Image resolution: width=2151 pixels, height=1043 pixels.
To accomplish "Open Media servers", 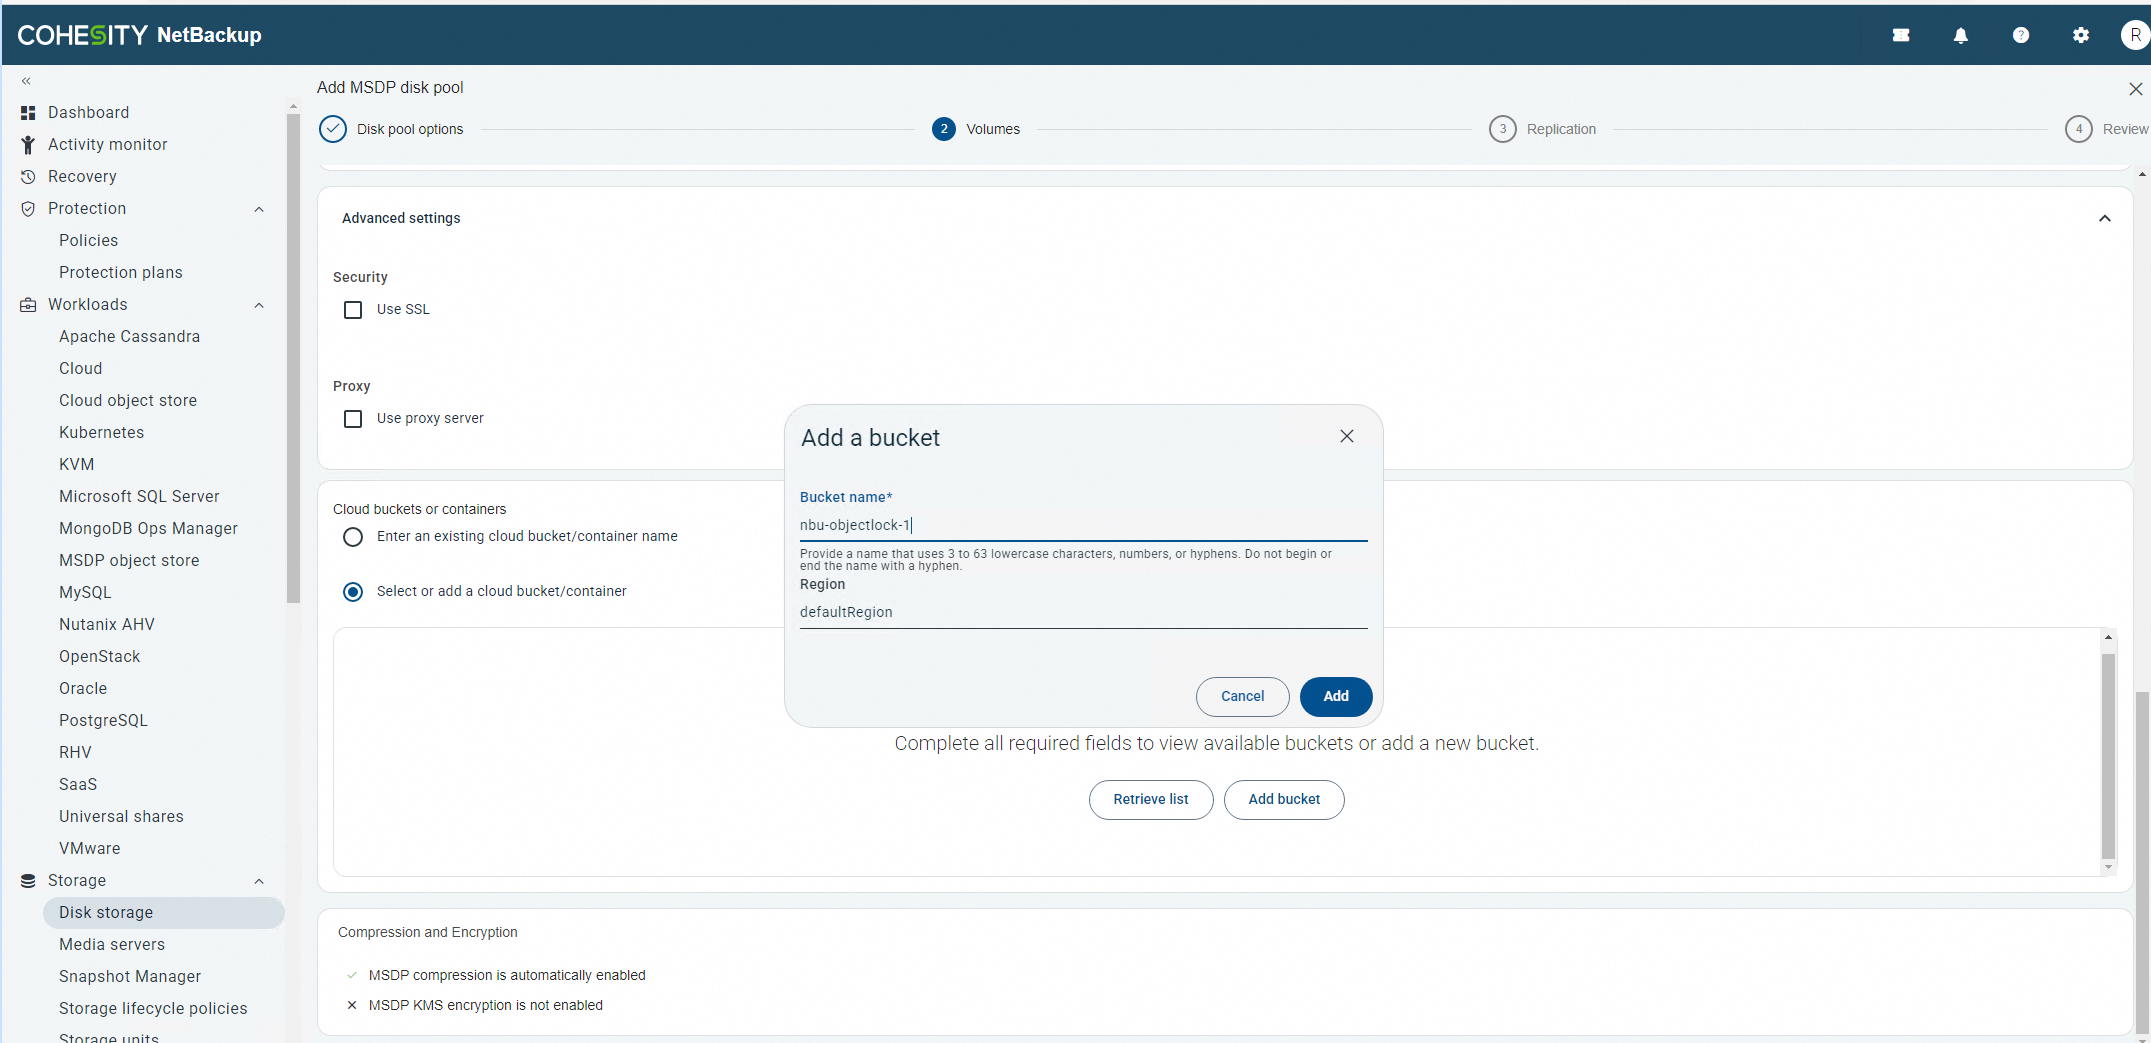I will [112, 945].
